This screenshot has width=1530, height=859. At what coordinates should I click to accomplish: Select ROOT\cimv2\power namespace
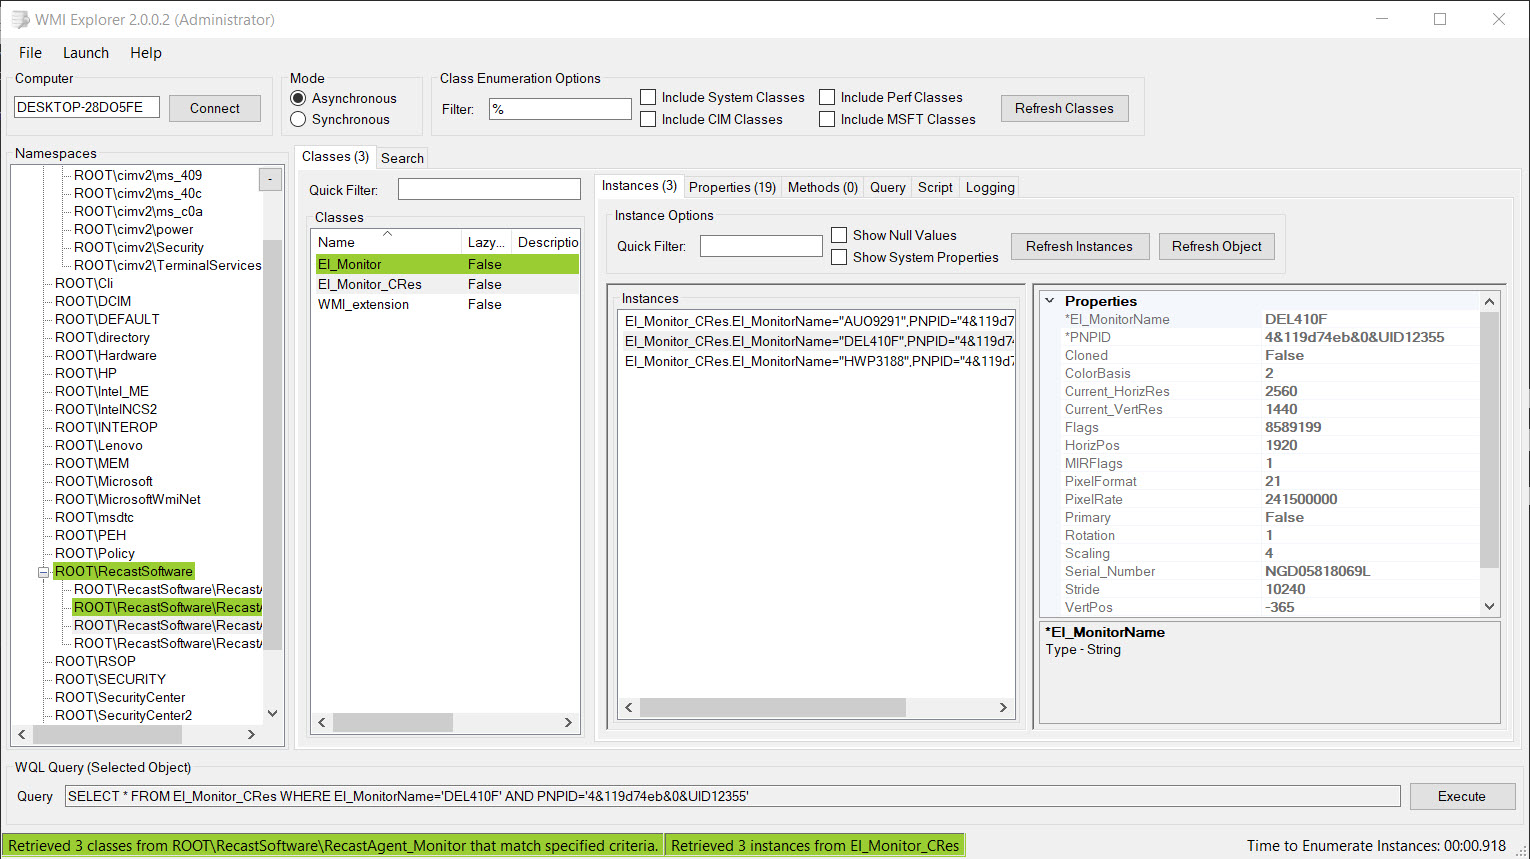pos(134,229)
